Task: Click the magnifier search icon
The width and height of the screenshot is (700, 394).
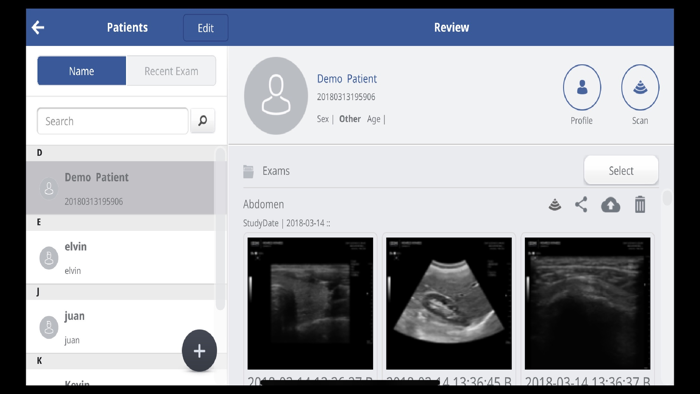Action: coord(203,120)
